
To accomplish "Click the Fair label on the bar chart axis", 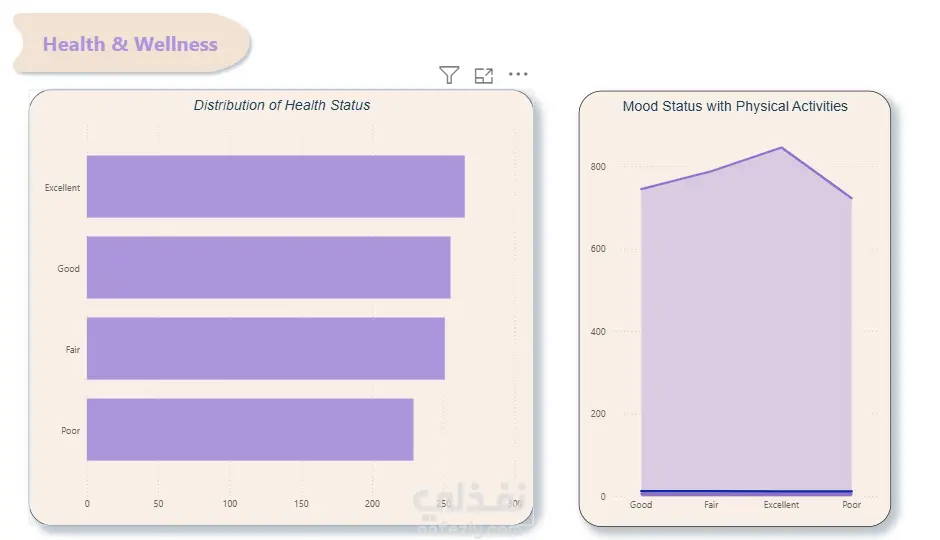I will tap(72, 350).
